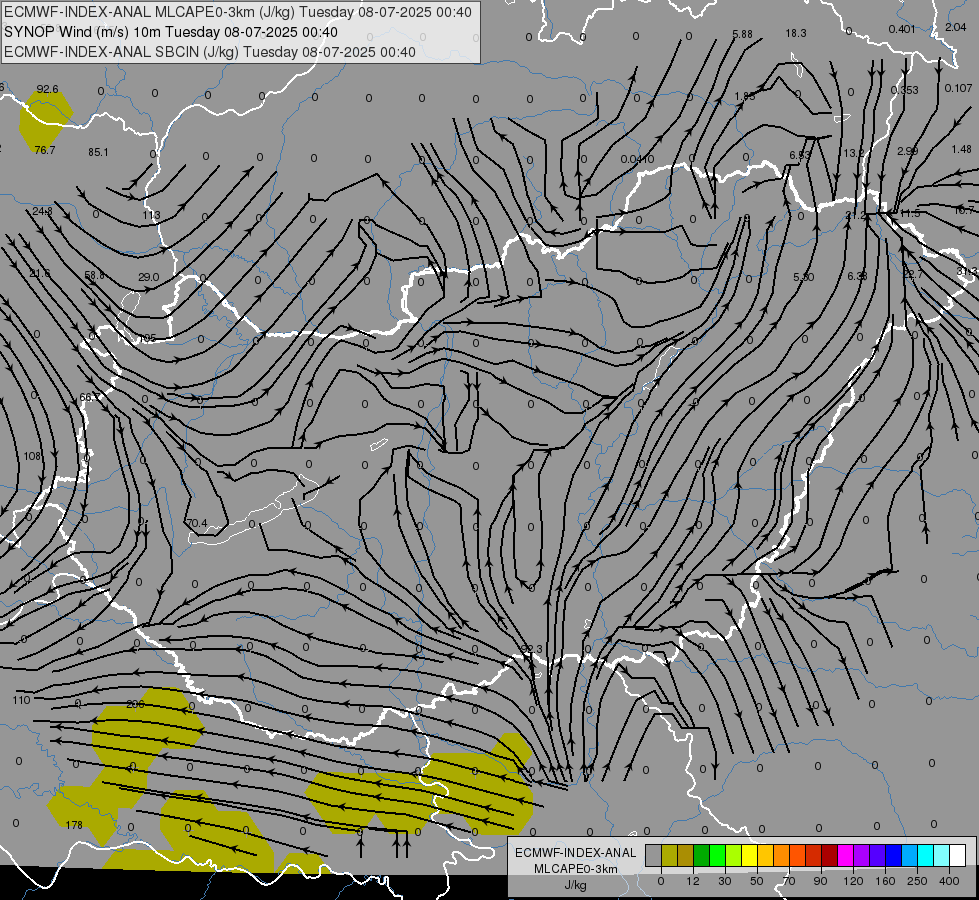Click the legend scale value 12
The image size is (979, 900).
693,881
